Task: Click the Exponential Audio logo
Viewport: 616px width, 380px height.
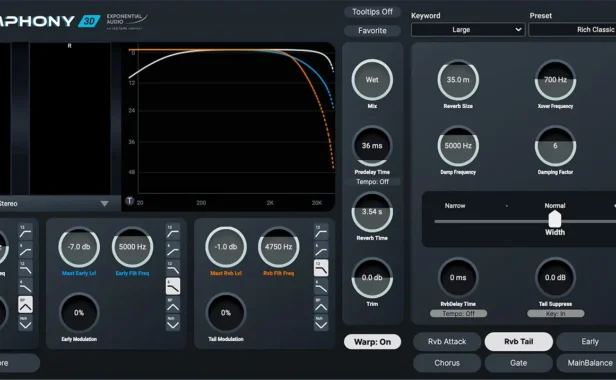Action: 126,22
